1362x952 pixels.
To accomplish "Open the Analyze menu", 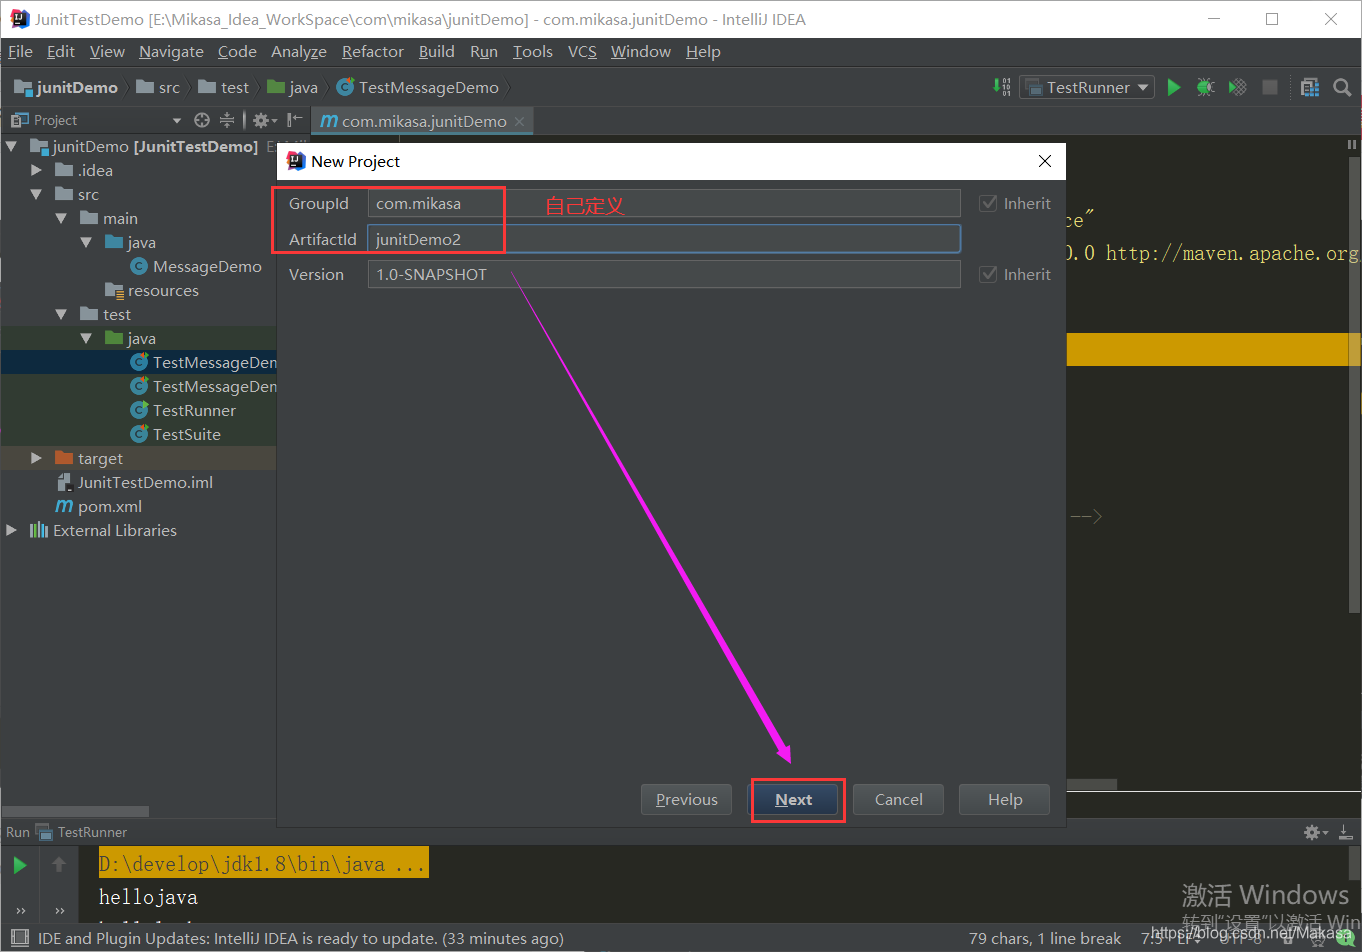I will [x=299, y=52].
